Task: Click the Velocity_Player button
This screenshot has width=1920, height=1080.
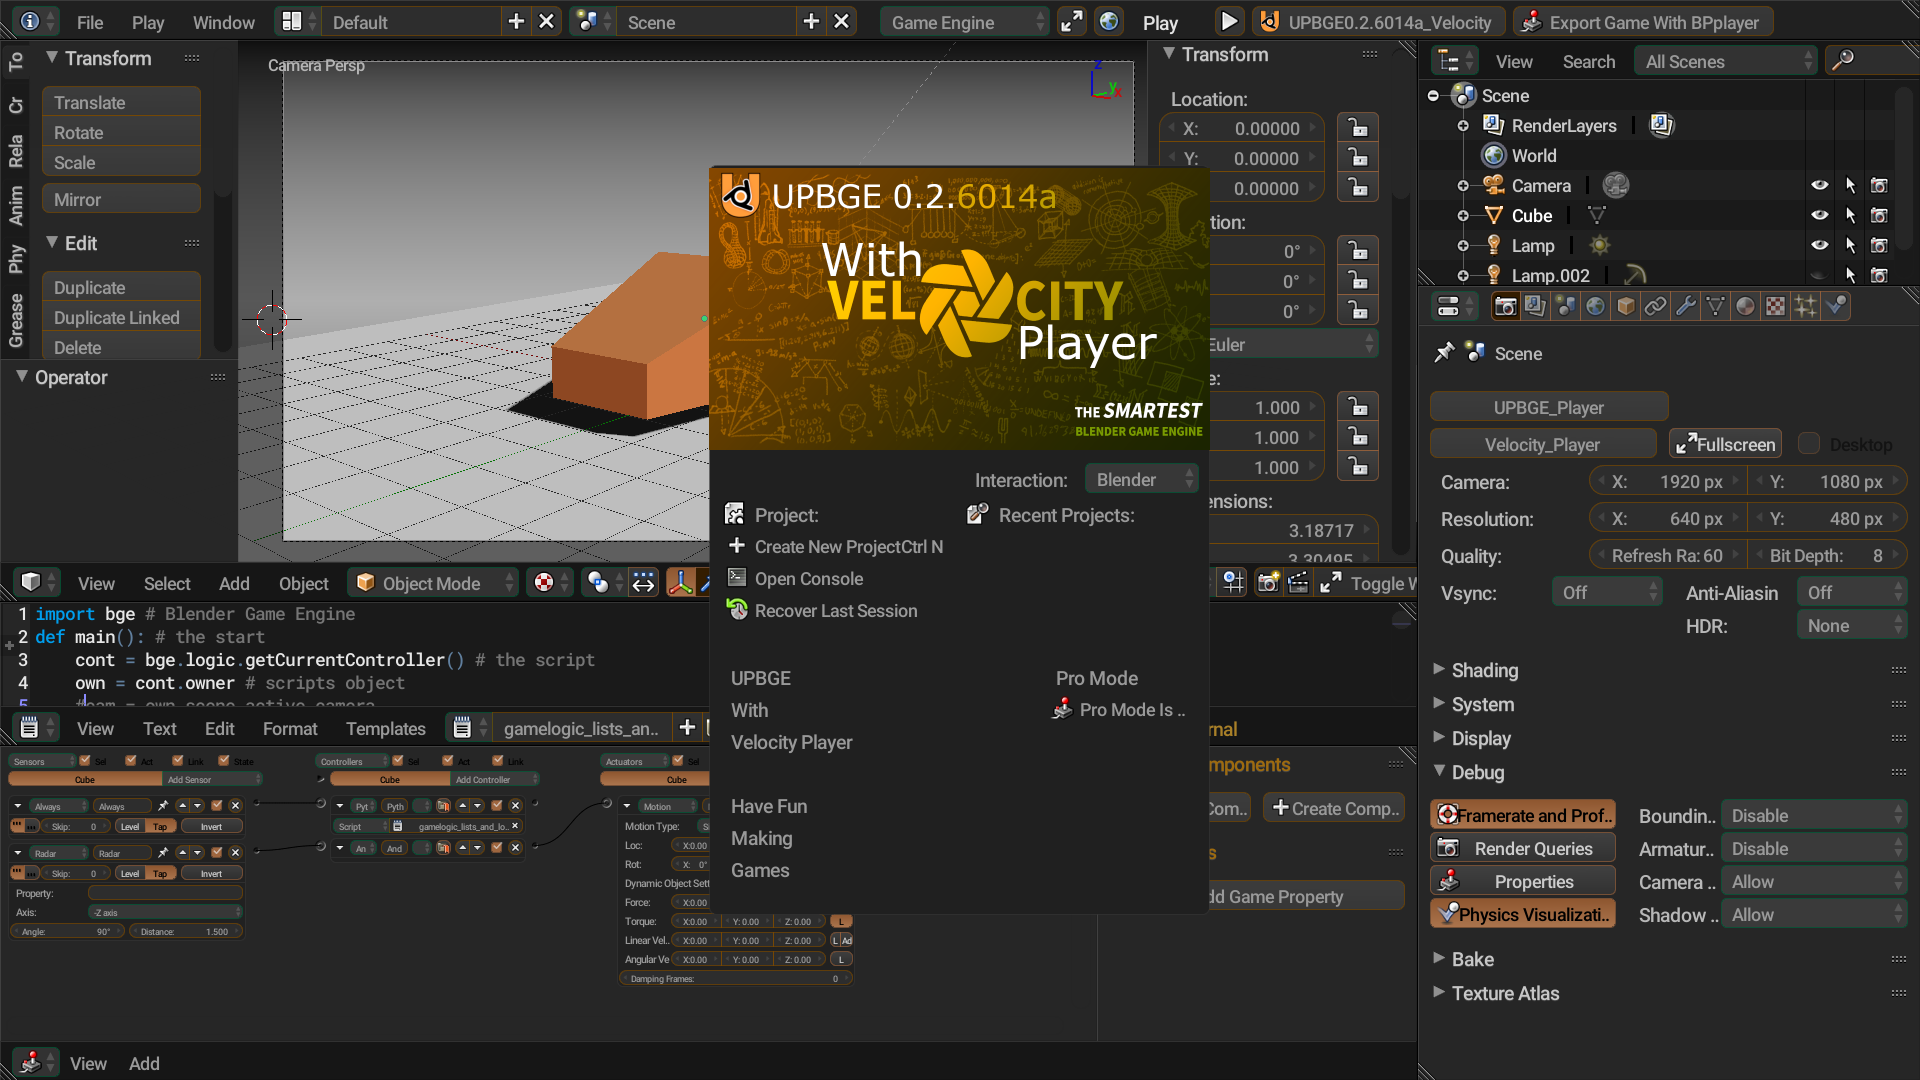Action: 1542,444
